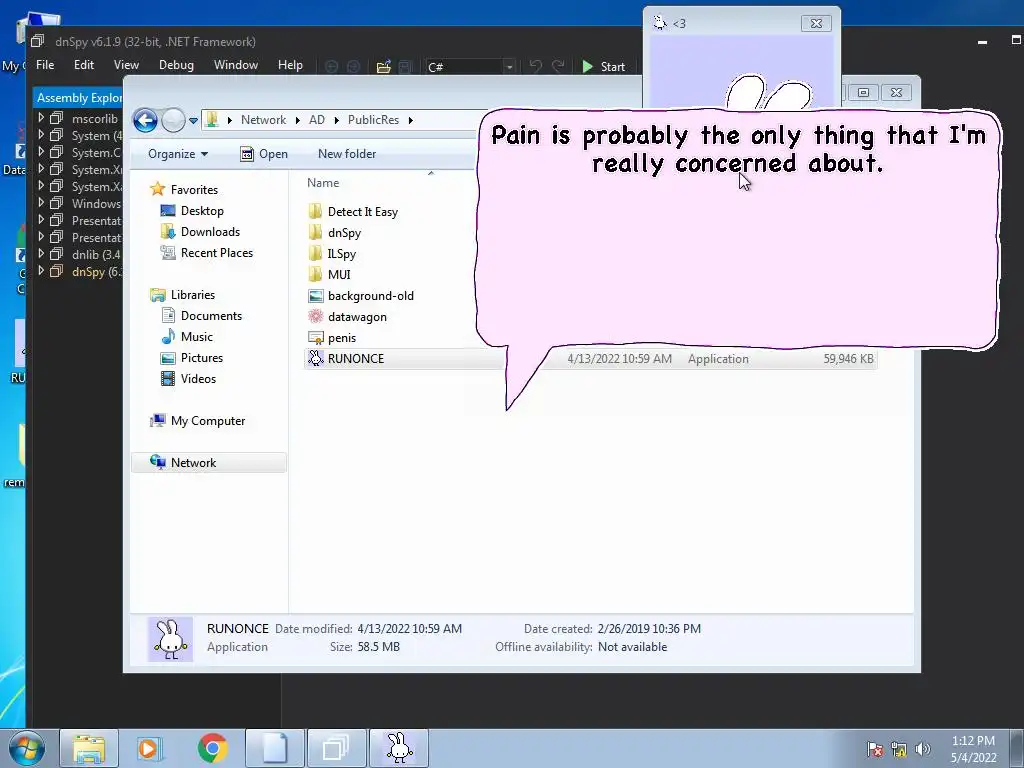Click the dnSpy Start debugging button

603,67
